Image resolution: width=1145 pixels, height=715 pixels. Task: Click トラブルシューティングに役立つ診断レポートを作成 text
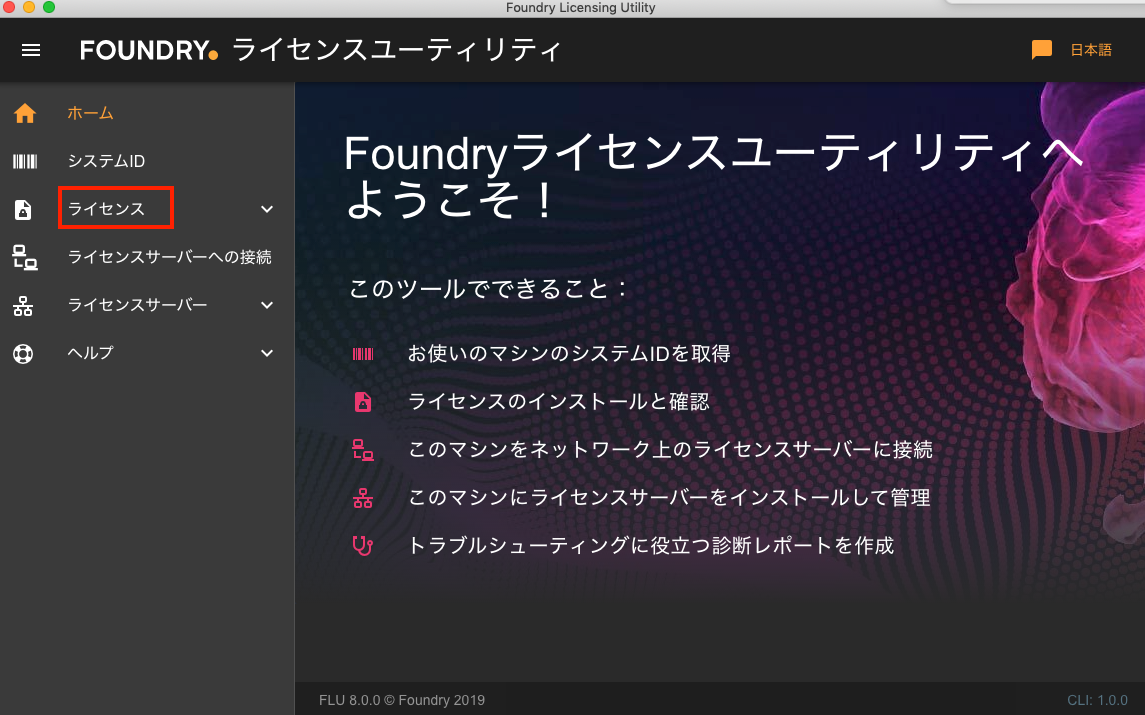(651, 546)
